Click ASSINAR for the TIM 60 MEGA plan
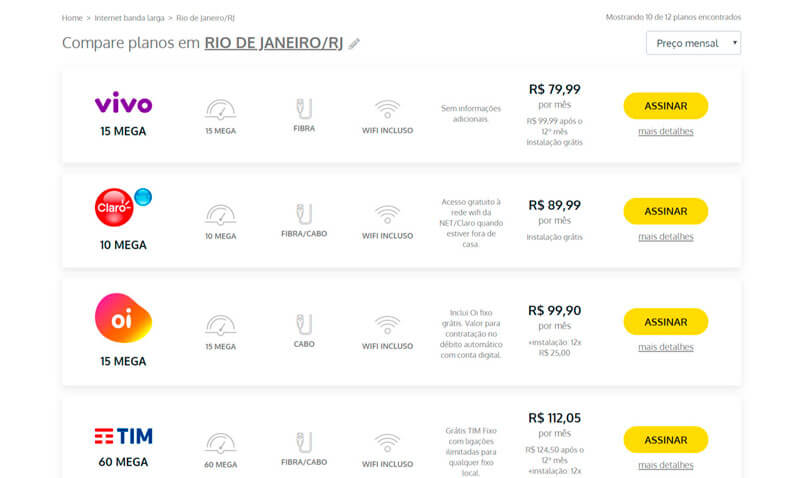The width and height of the screenshot is (800, 478). coord(666,440)
